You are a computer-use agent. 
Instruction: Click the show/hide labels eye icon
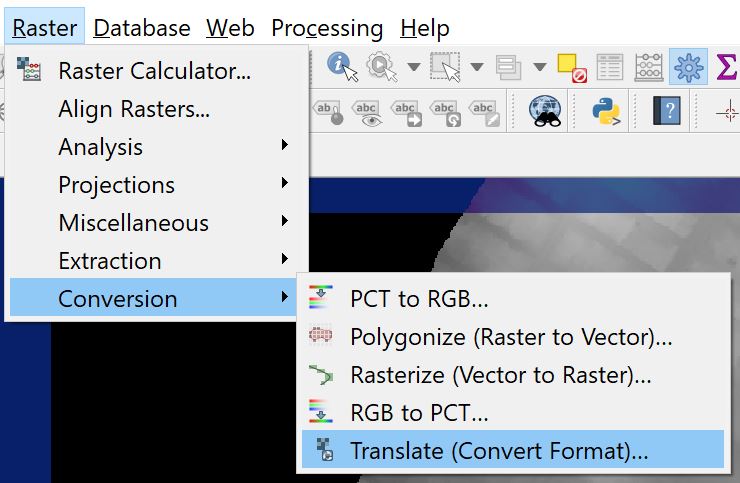point(367,113)
